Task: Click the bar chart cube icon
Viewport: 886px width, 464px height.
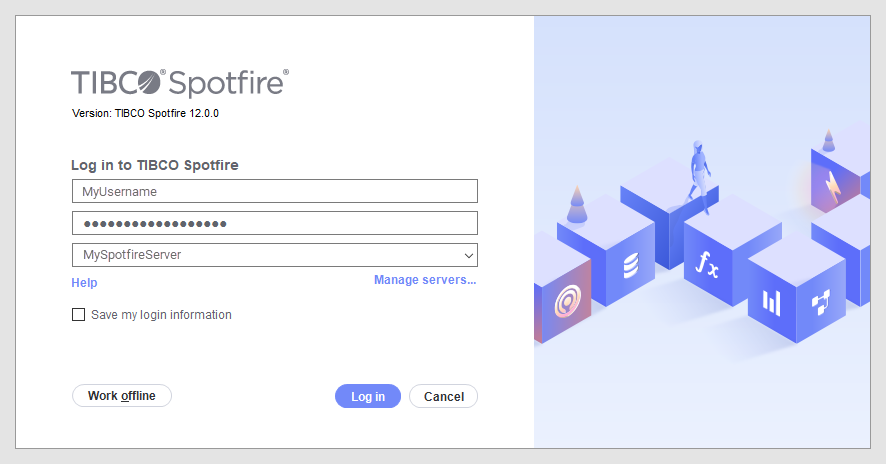Action: pos(771,302)
